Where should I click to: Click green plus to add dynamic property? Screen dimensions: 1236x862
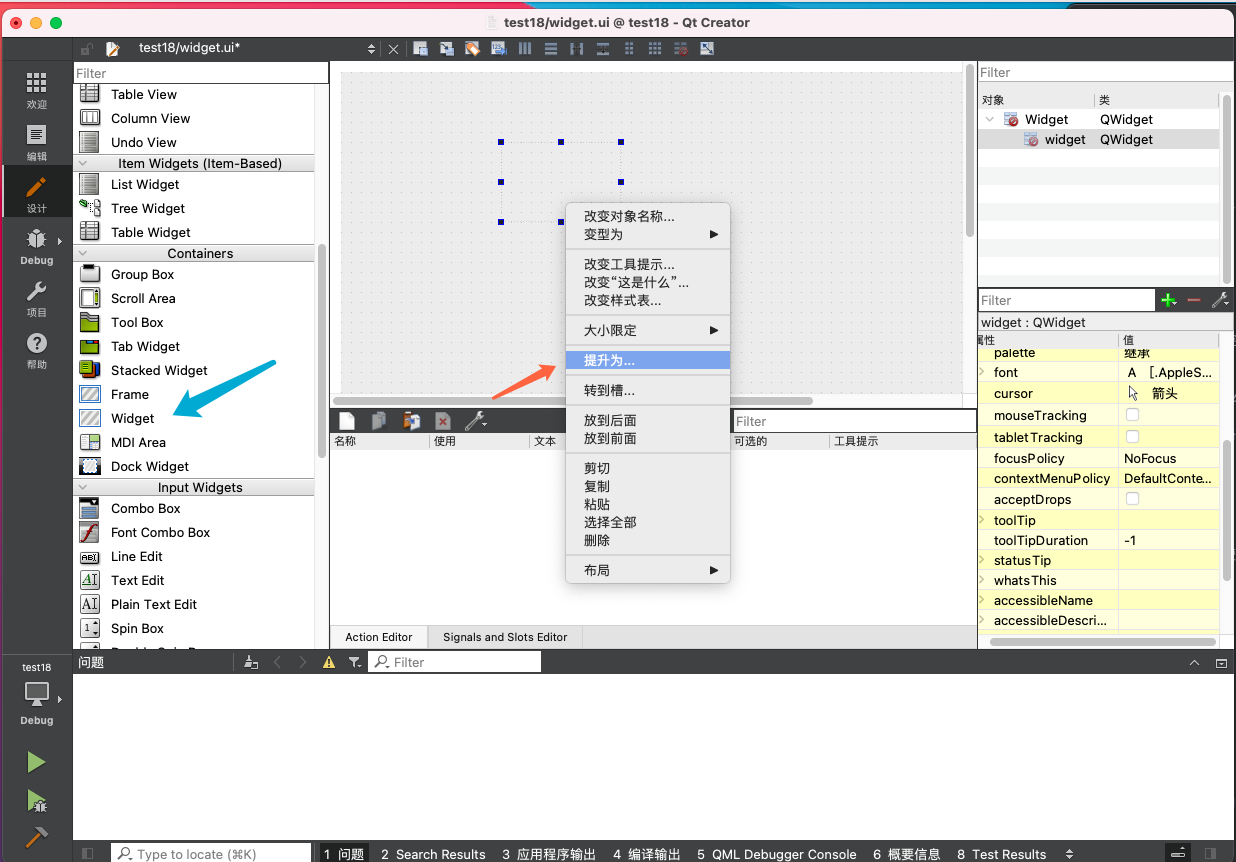(x=1168, y=300)
